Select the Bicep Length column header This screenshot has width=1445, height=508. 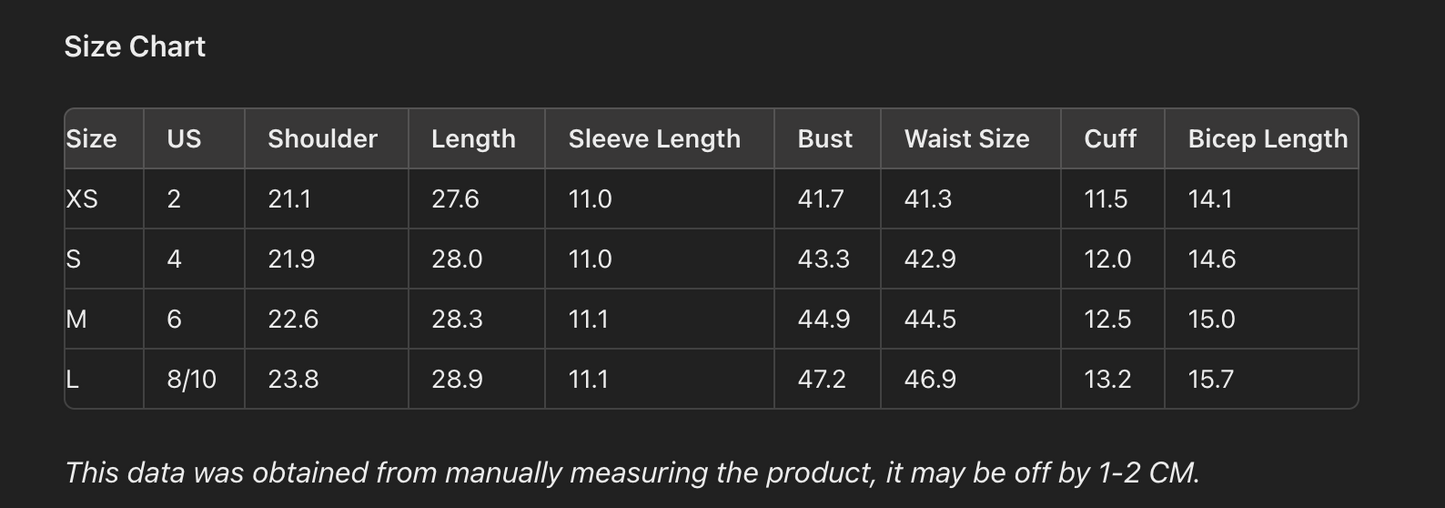coord(1267,139)
